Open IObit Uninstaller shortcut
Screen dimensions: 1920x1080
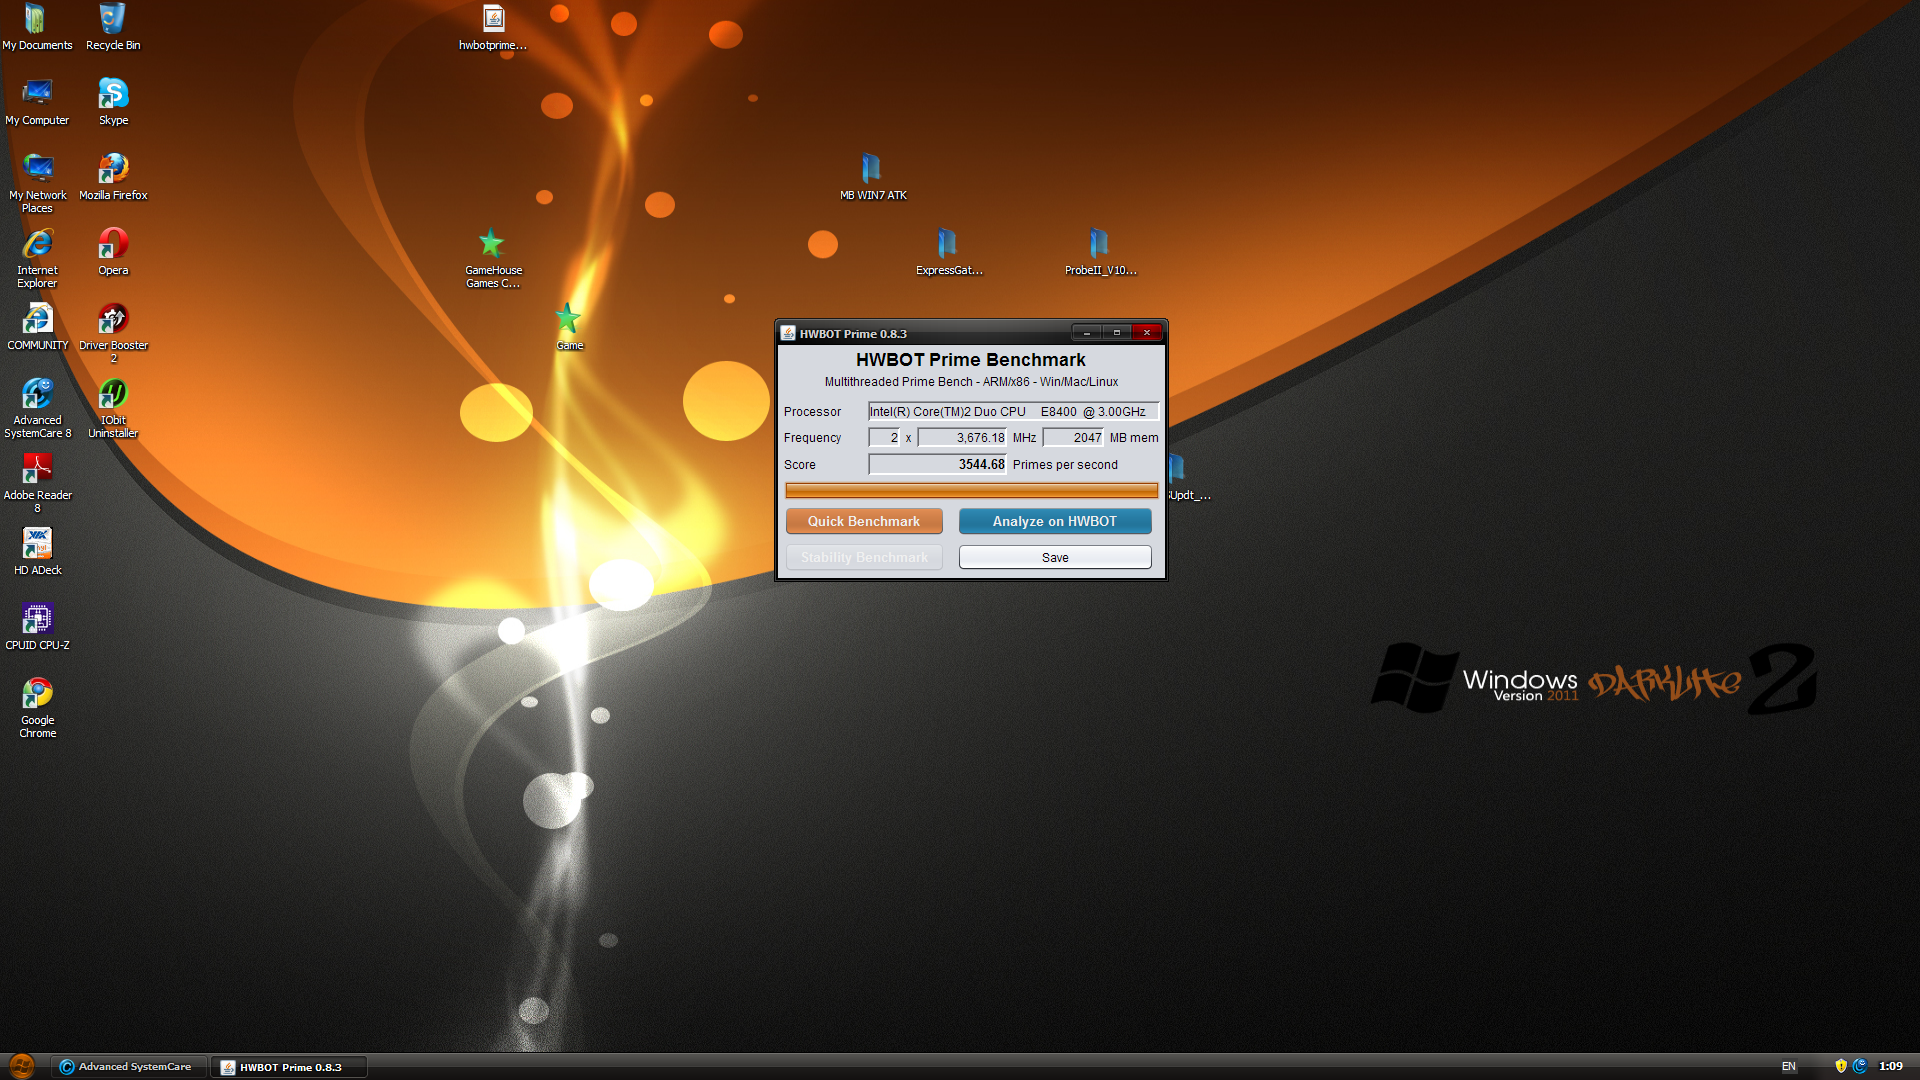[x=113, y=408]
